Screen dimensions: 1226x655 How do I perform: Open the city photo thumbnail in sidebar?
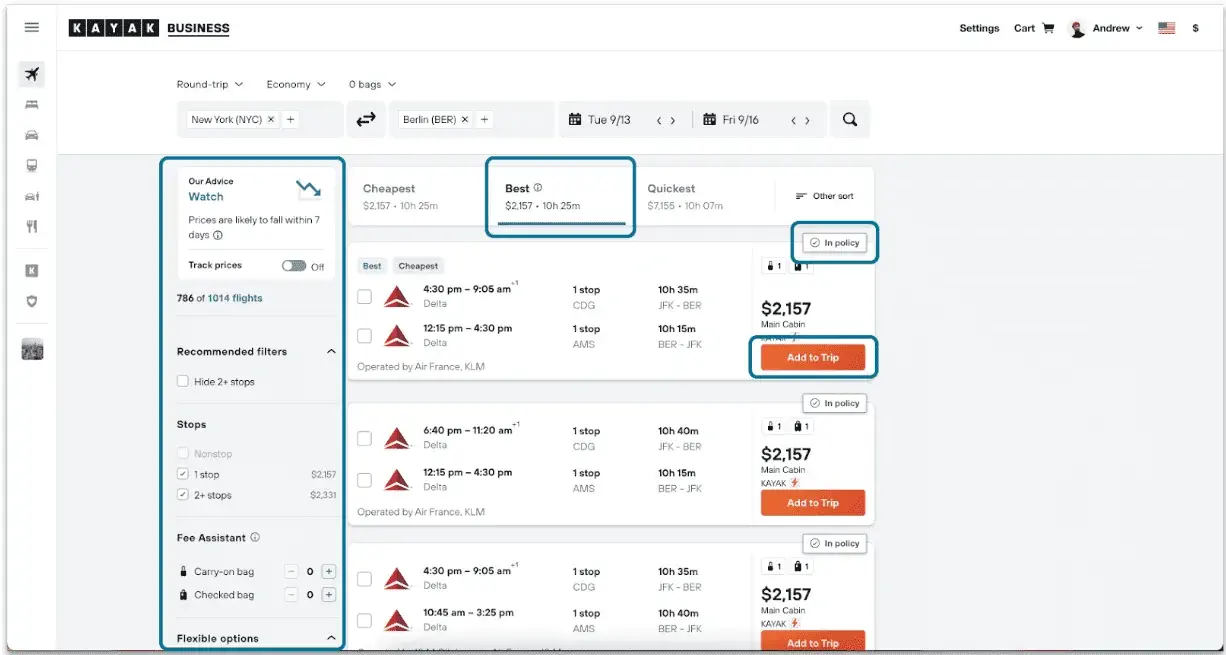(32, 349)
